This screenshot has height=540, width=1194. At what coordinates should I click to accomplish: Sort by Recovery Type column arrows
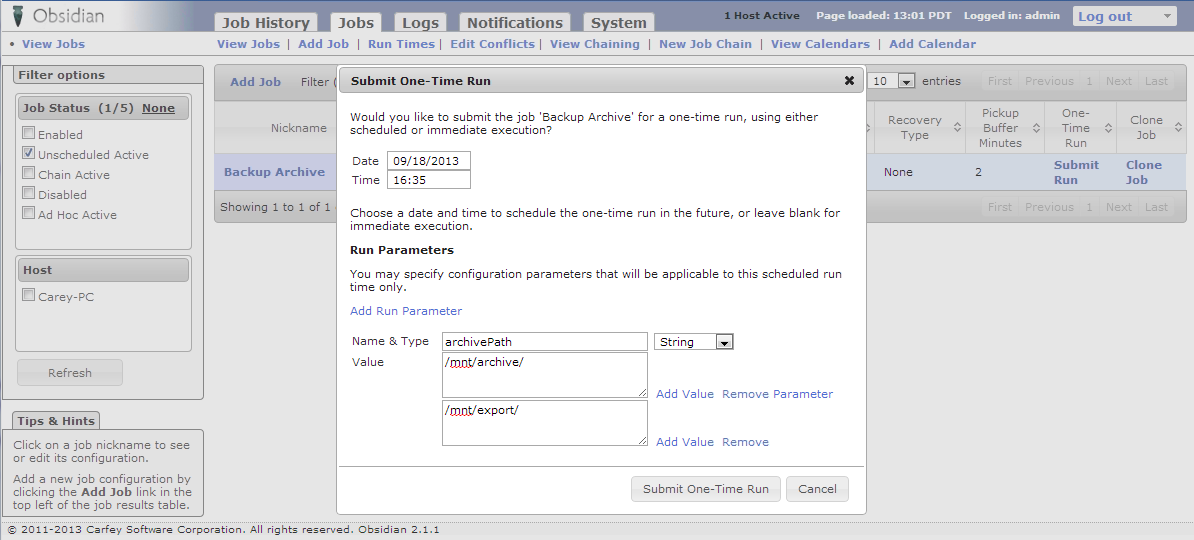(957, 128)
